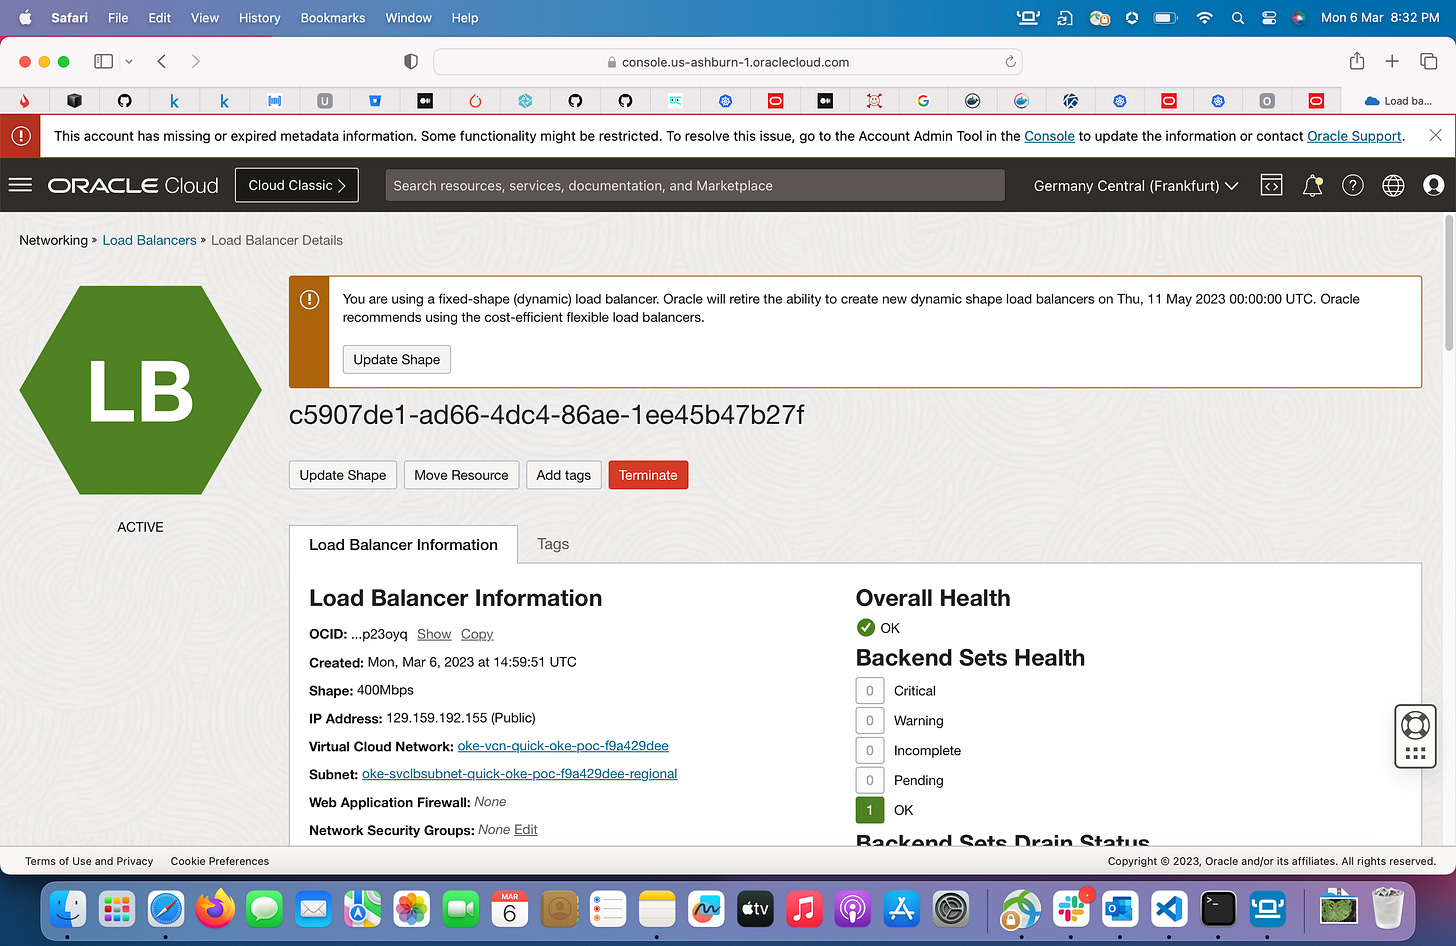Image resolution: width=1456 pixels, height=946 pixels.
Task: Switch to the Tags tab
Action: (553, 544)
